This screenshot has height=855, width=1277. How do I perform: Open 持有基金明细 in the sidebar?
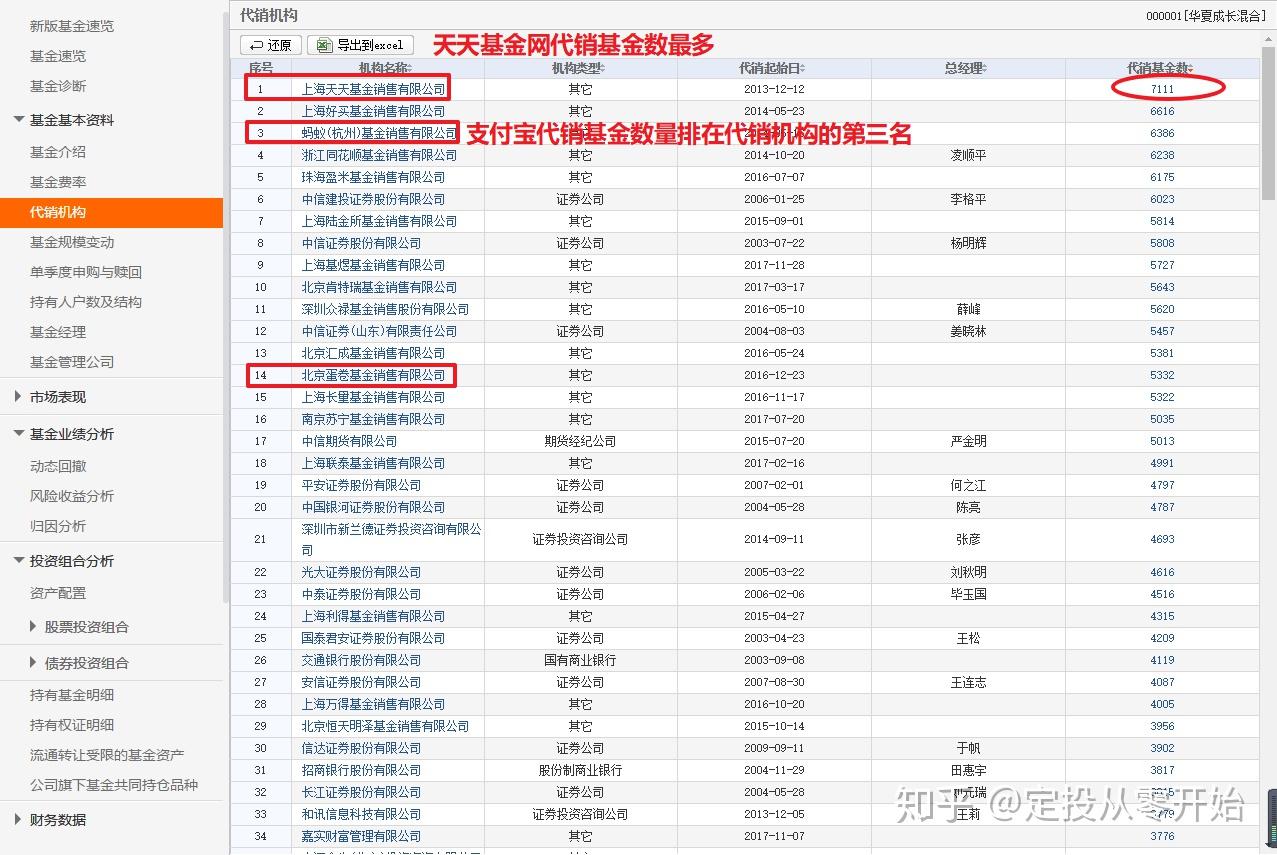point(72,695)
